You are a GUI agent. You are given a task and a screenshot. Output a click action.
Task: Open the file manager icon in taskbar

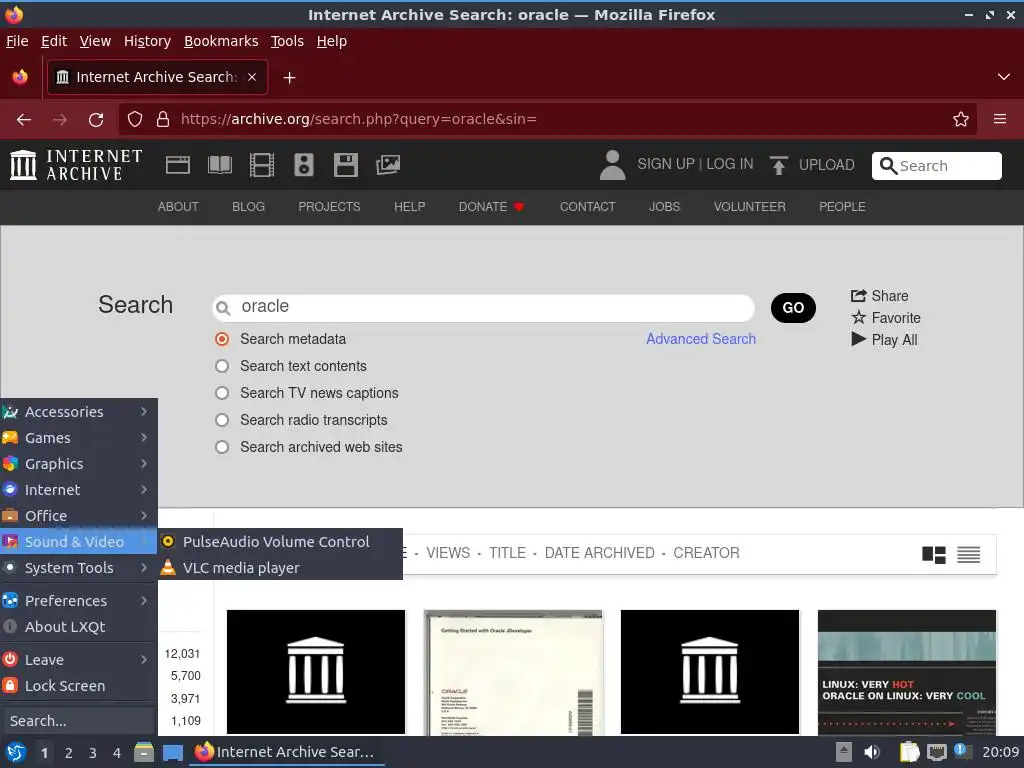144,752
